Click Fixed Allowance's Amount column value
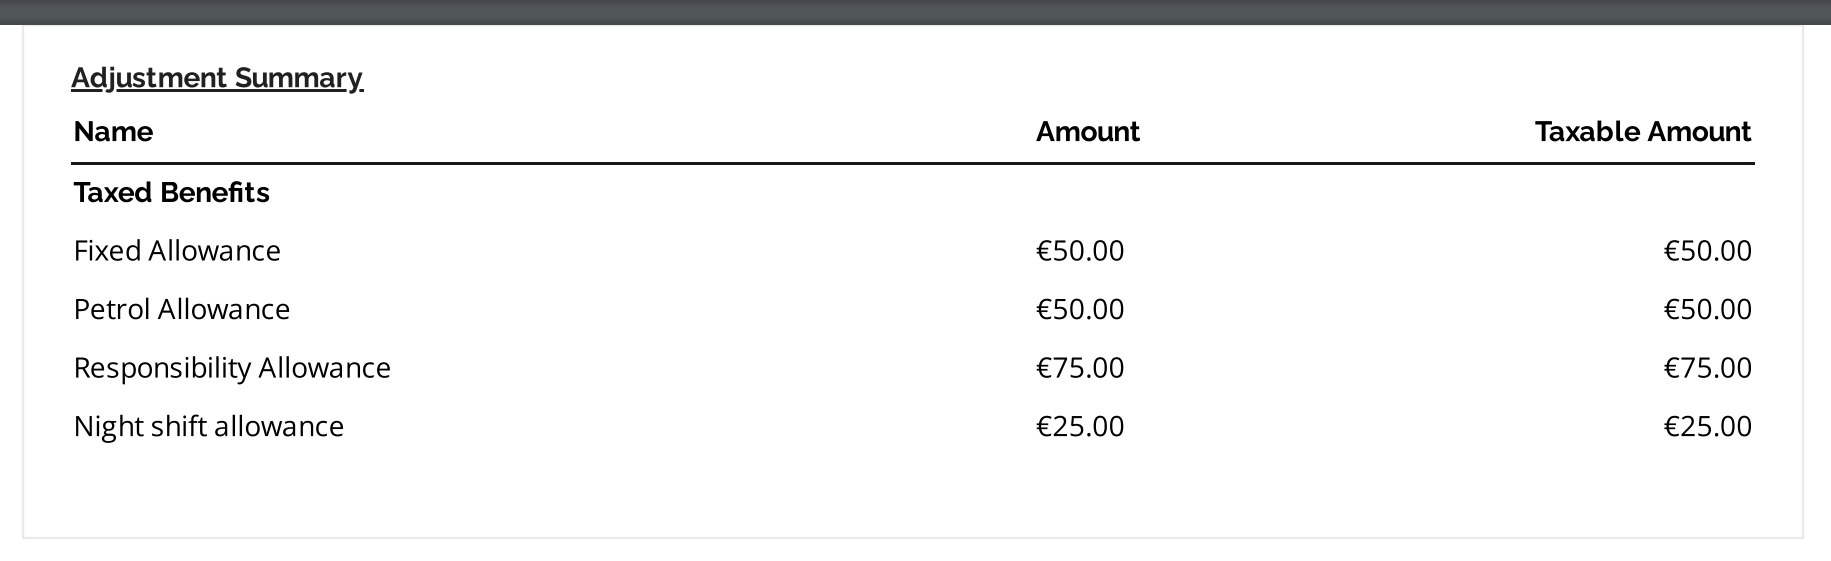Image resolution: width=1831 pixels, height=561 pixels. (1080, 250)
